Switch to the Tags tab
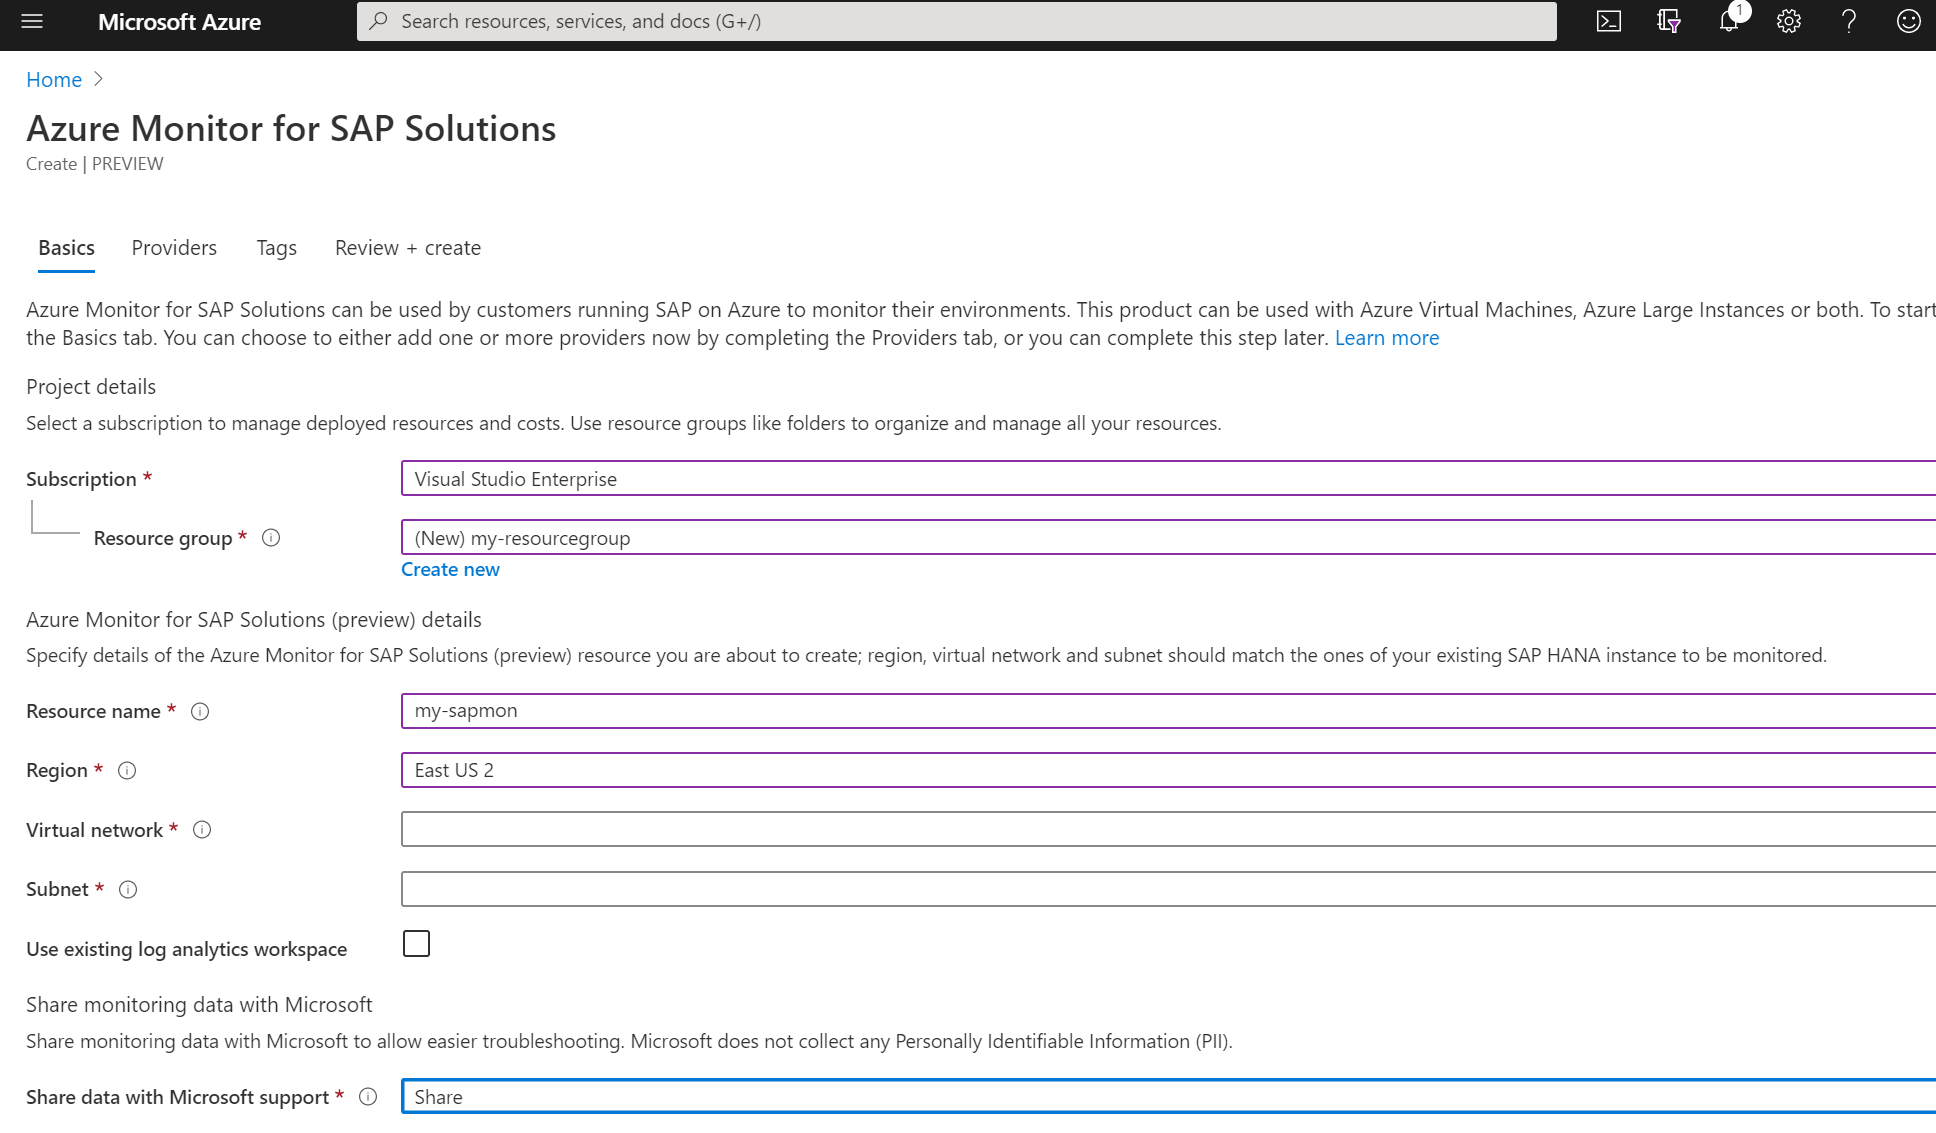This screenshot has width=1936, height=1133. (276, 248)
